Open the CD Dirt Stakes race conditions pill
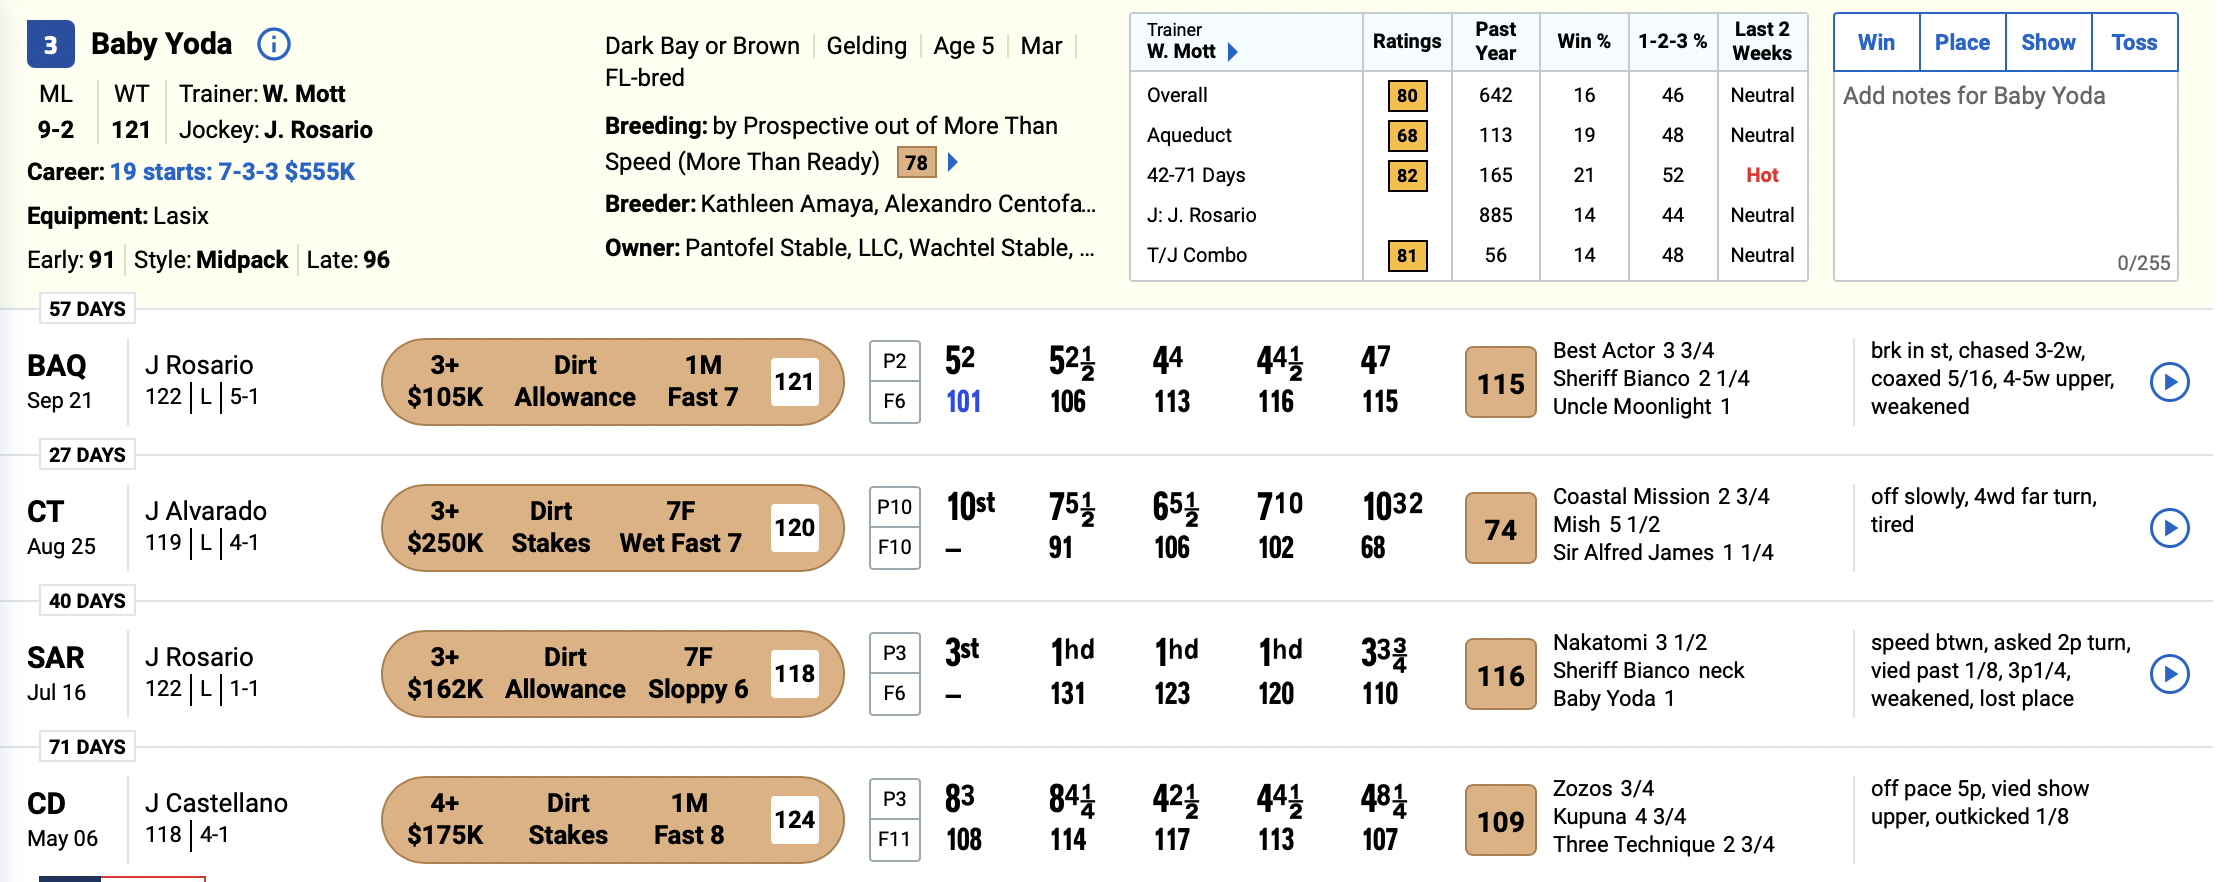The width and height of the screenshot is (2226, 882). pos(612,820)
